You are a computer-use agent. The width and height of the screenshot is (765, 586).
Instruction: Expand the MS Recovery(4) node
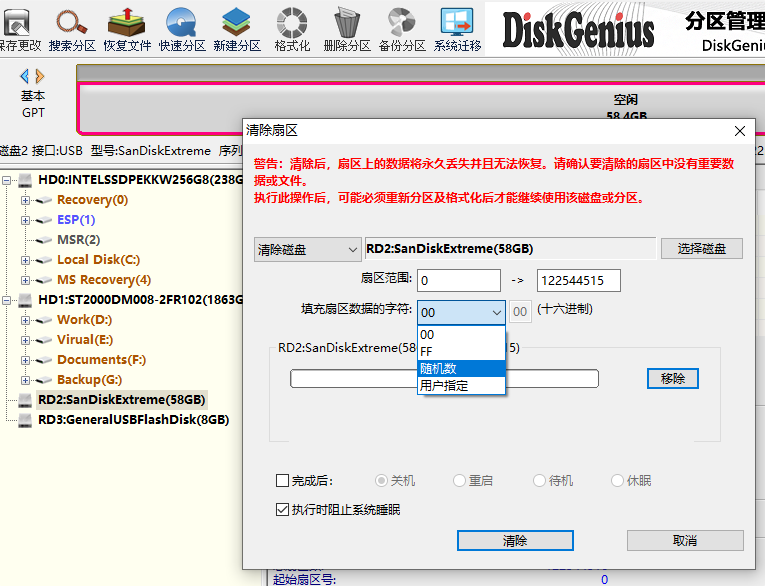click(25, 280)
